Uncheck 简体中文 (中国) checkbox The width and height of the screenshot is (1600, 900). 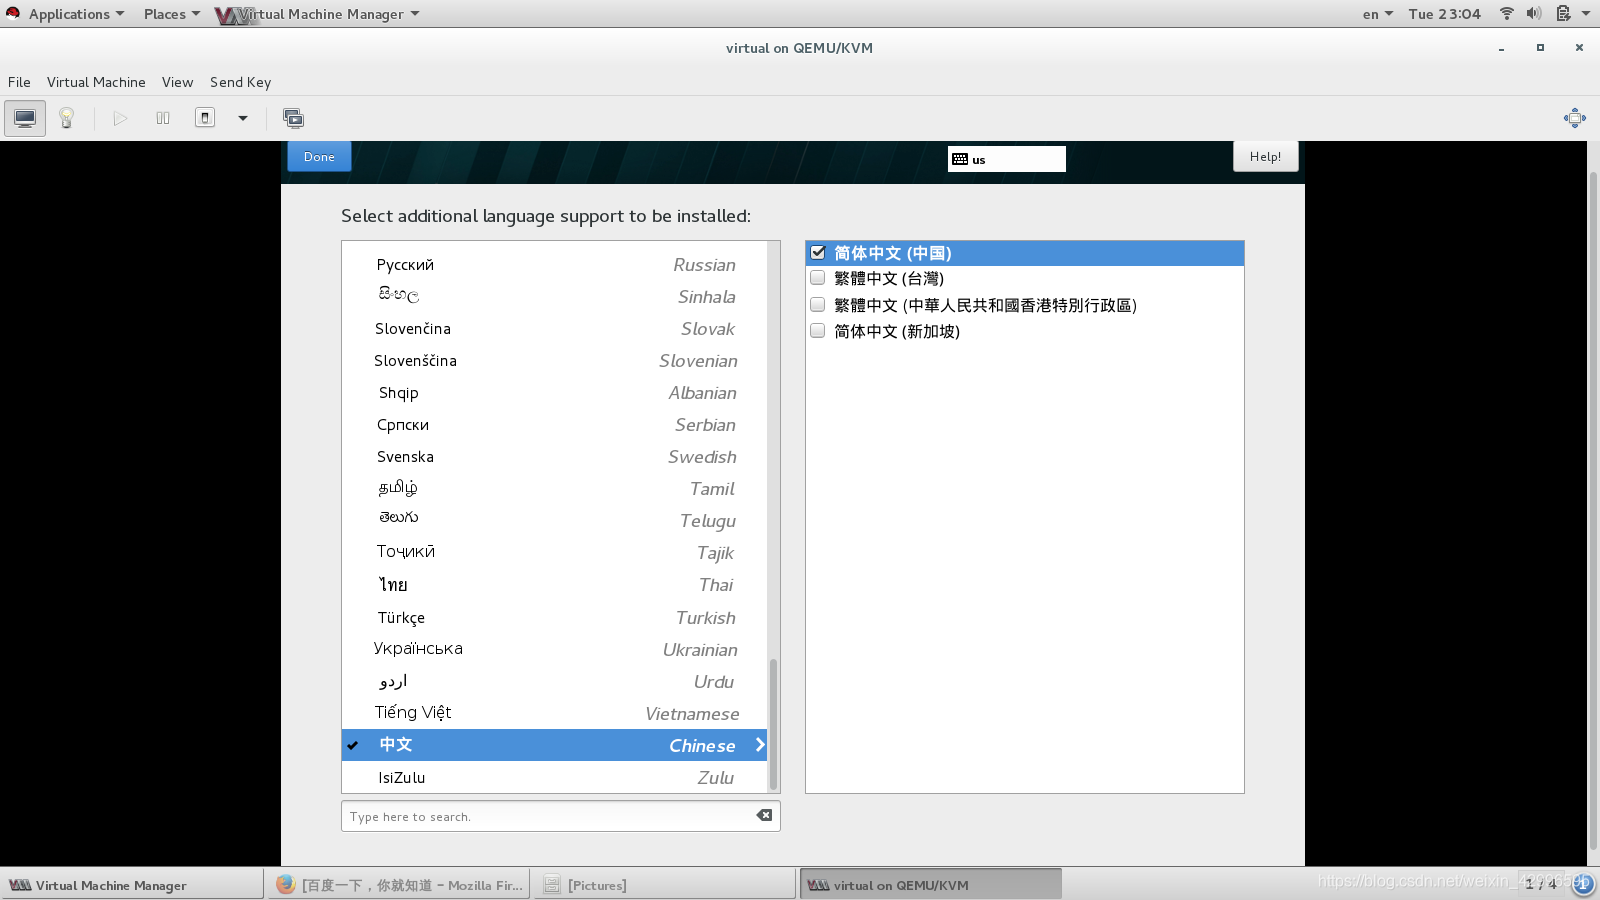tap(818, 252)
